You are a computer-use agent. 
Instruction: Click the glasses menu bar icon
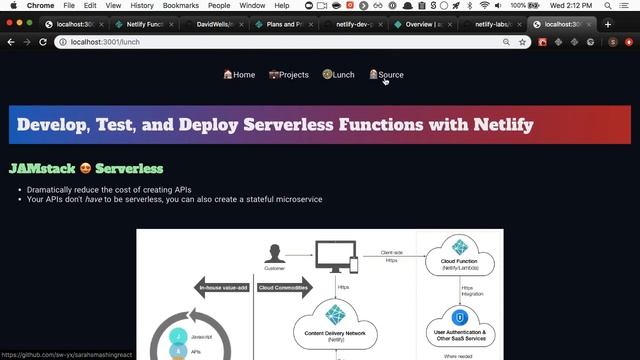pyautogui.click(x=378, y=6)
